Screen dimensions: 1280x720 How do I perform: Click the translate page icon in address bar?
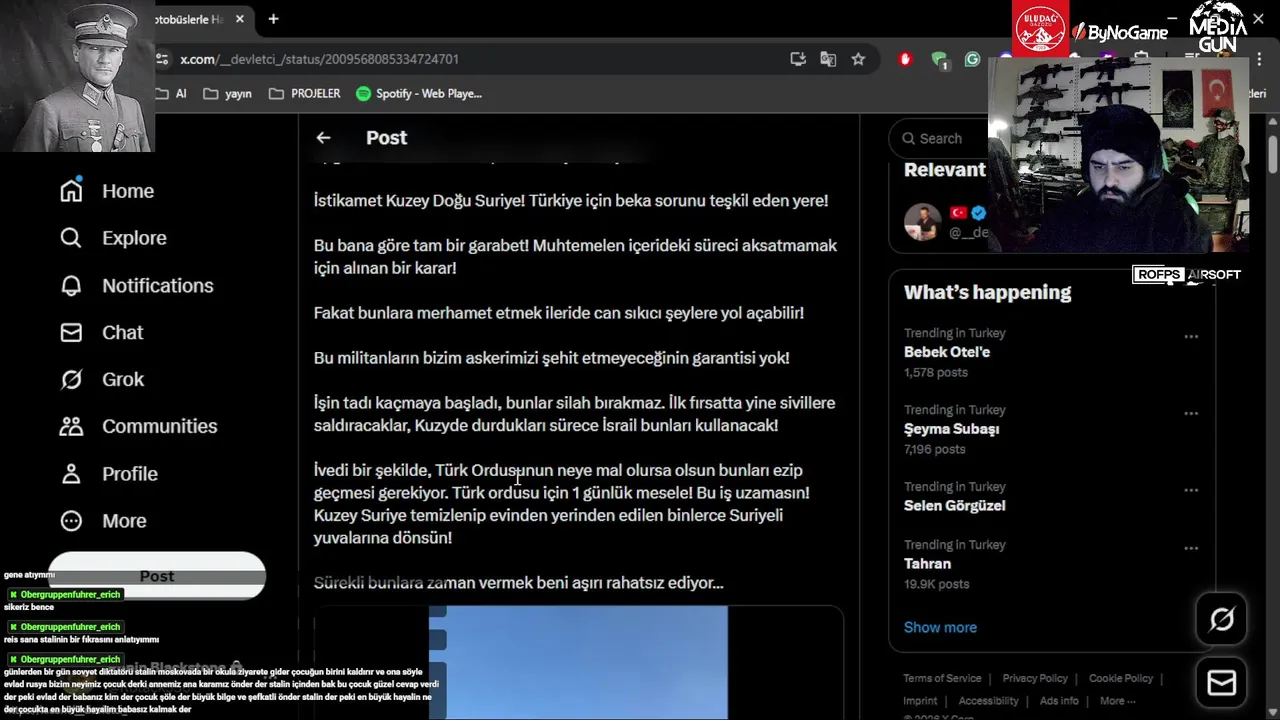(828, 59)
